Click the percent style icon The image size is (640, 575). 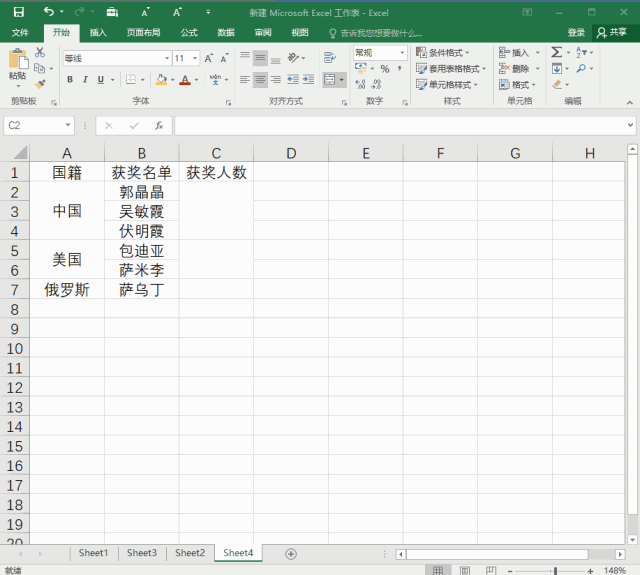click(x=385, y=69)
